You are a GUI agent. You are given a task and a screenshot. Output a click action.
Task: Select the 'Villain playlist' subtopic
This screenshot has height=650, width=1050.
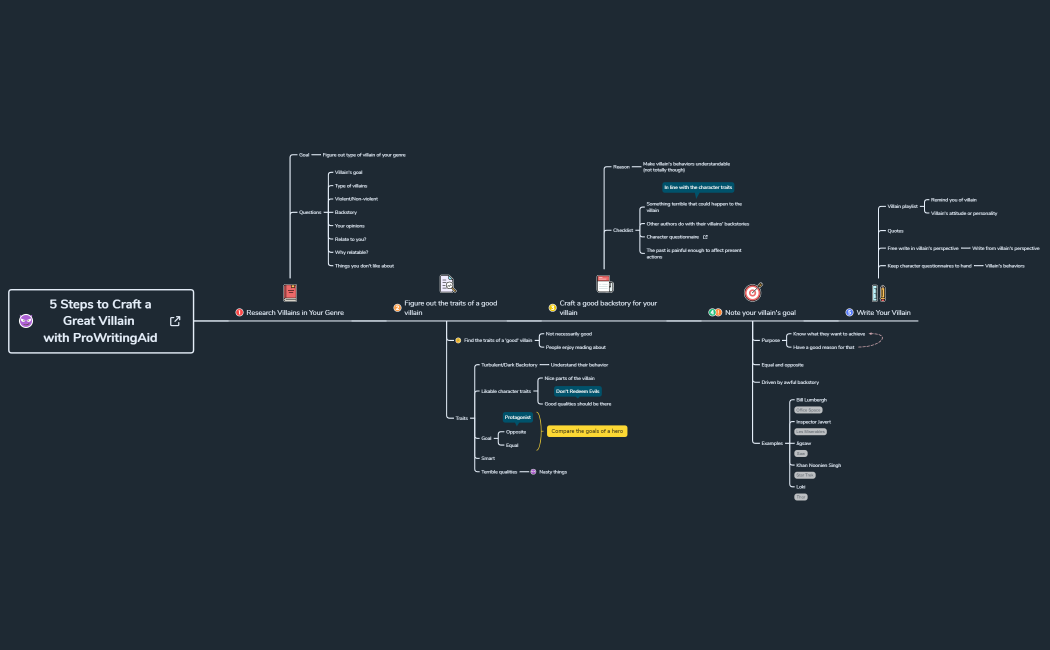point(902,206)
